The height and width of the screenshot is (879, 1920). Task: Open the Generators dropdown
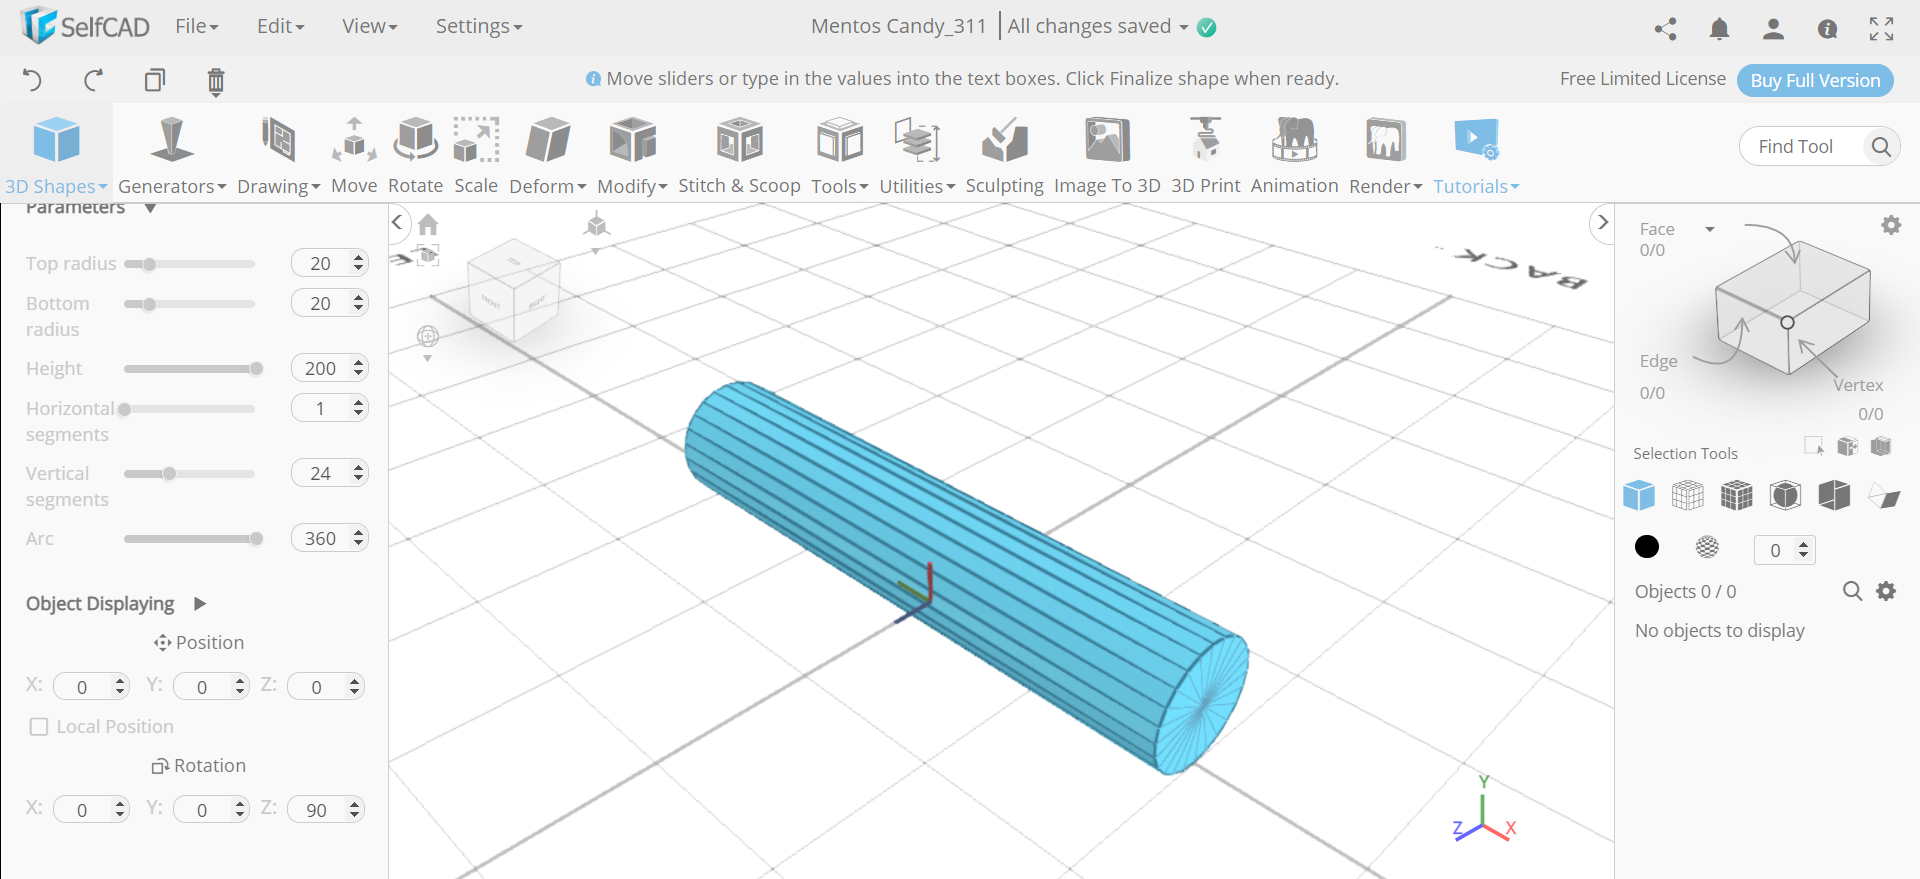click(x=172, y=155)
